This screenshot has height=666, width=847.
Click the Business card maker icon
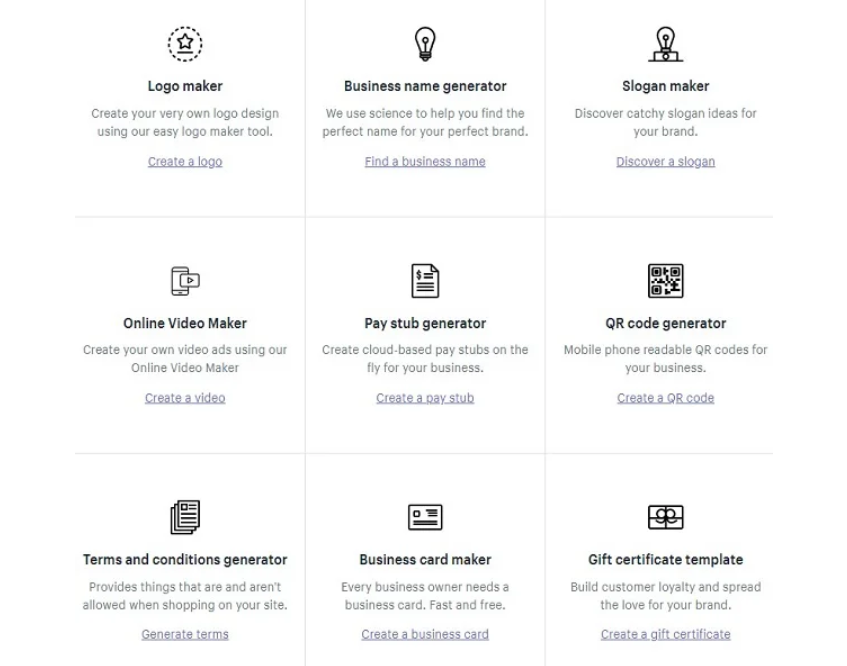point(425,517)
